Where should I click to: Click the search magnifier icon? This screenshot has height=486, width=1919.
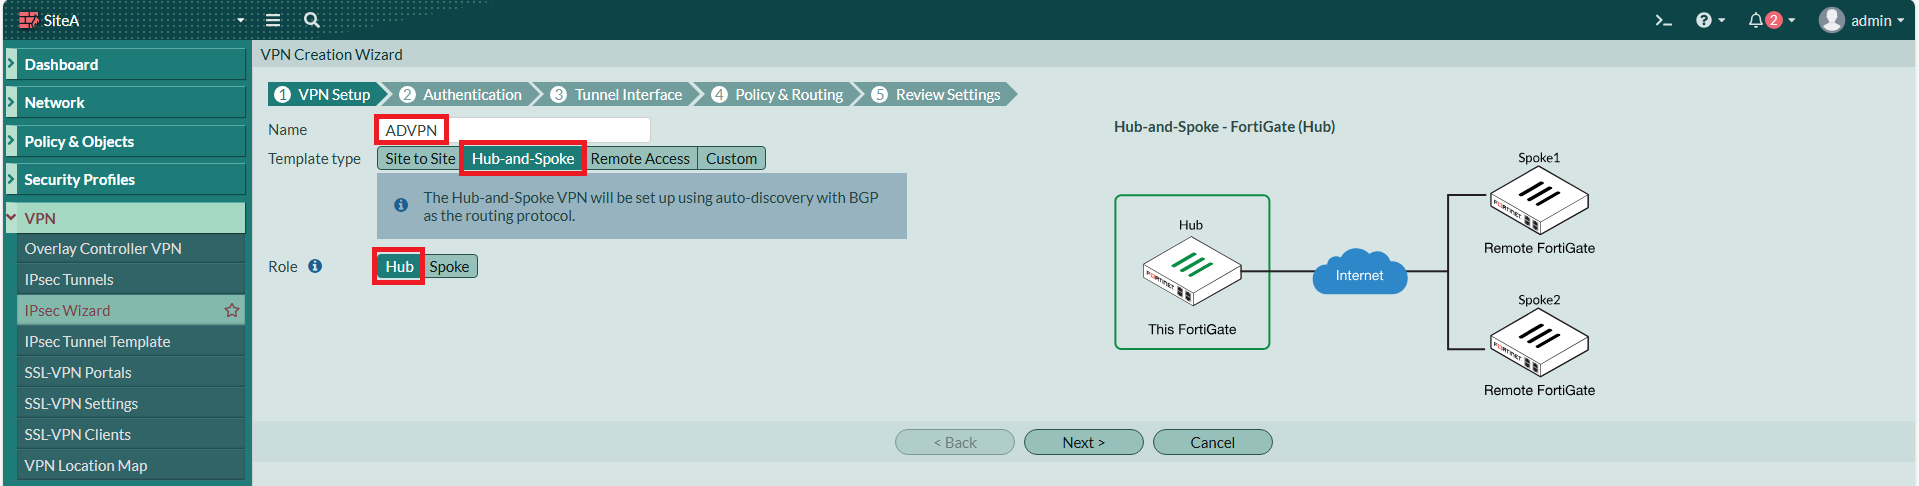[311, 20]
